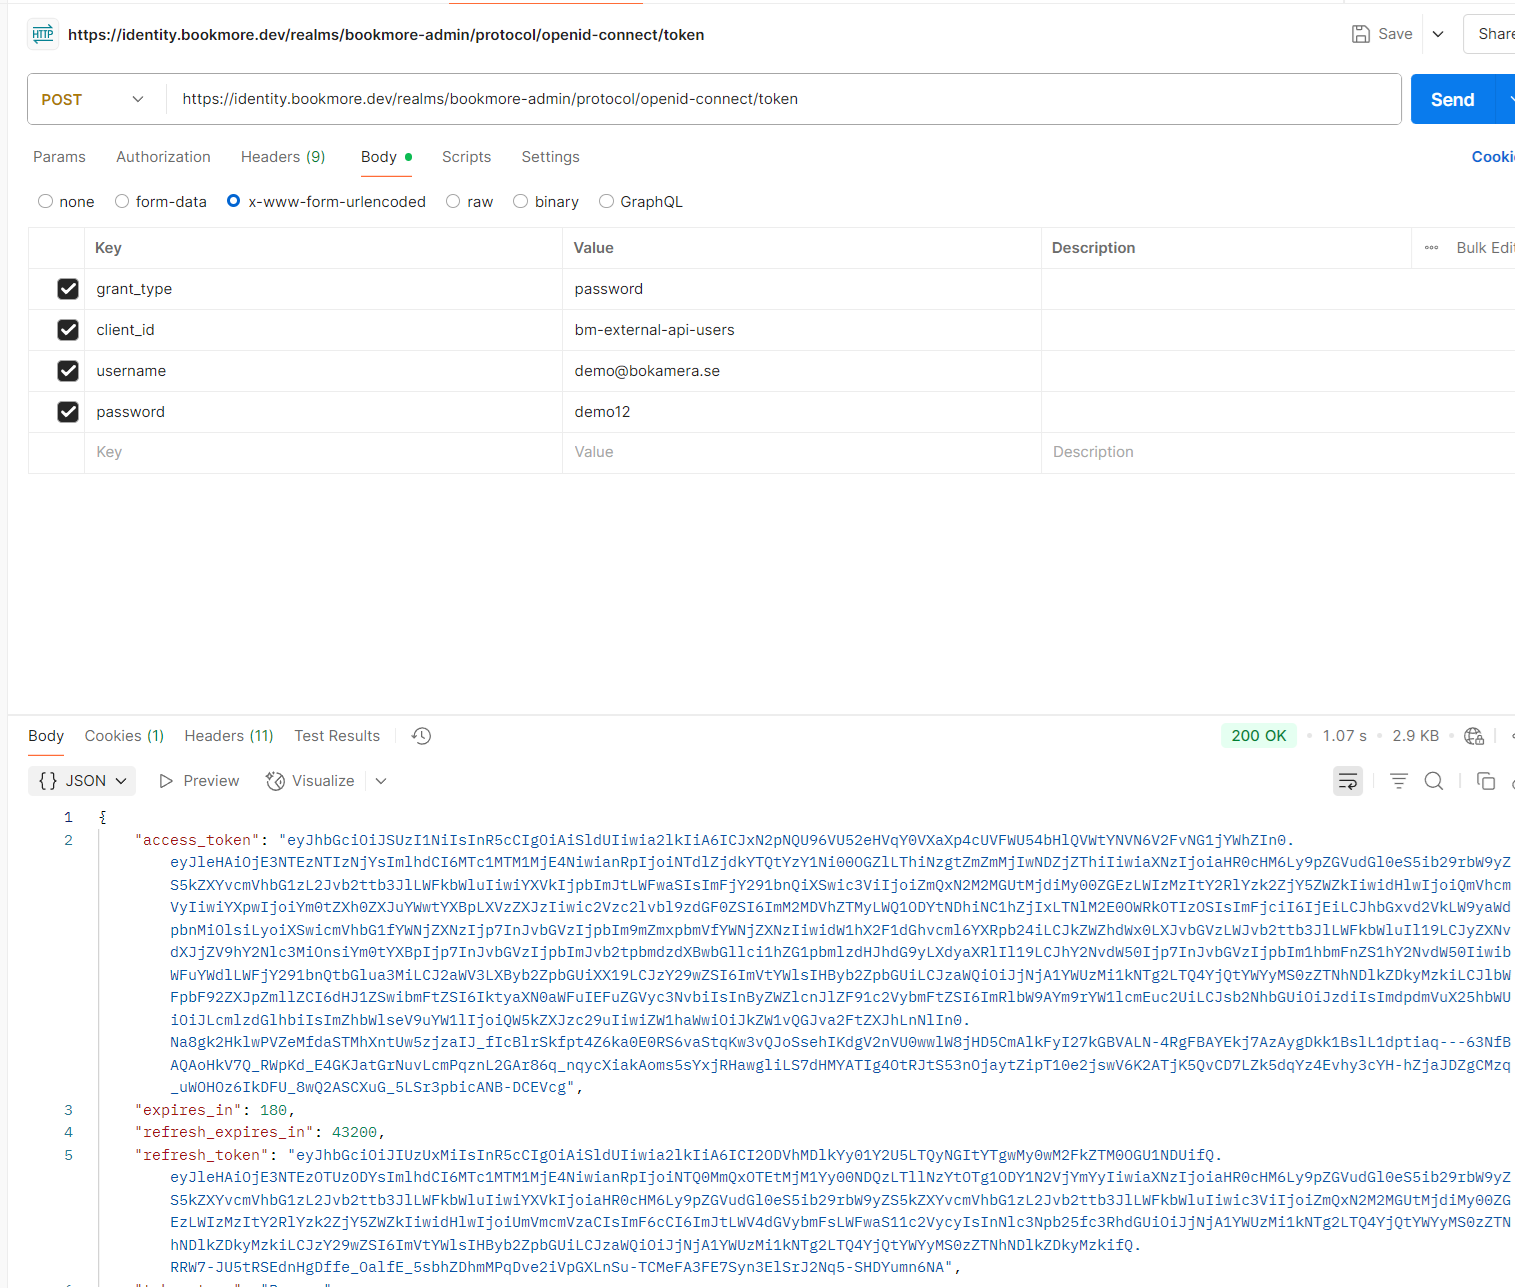Click the Preview play icon
This screenshot has height=1288, width=1515.
point(166,781)
